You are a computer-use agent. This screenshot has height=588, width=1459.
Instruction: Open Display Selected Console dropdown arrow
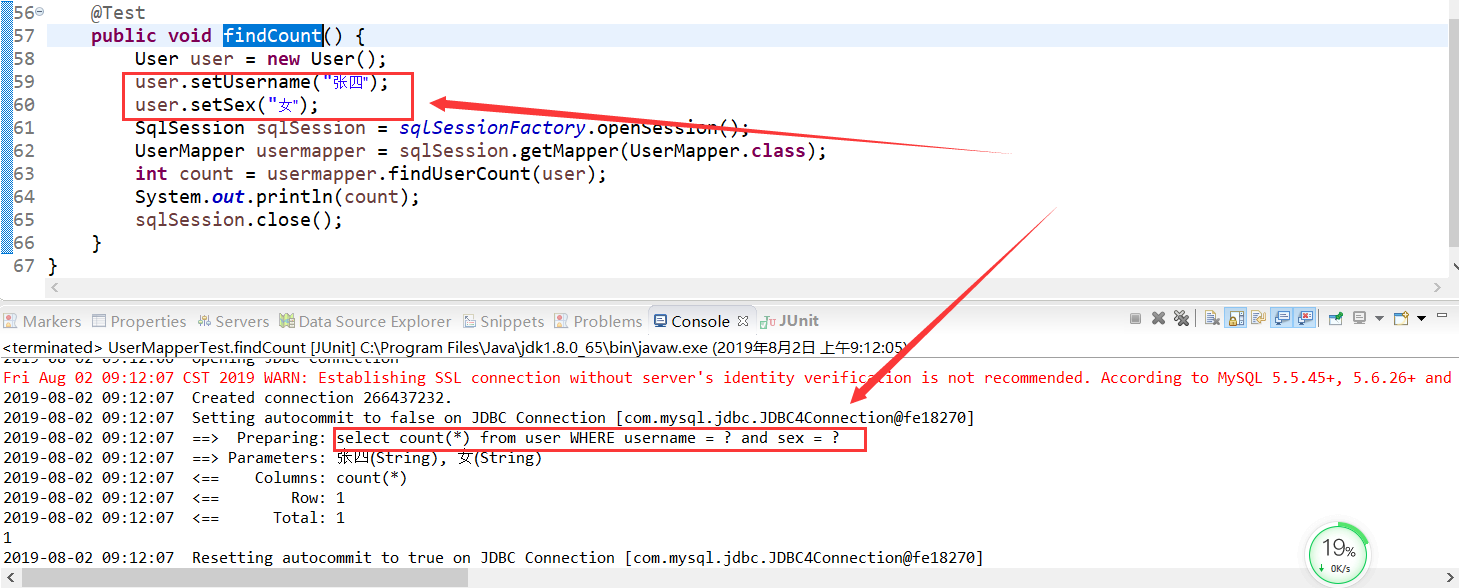point(1379,318)
